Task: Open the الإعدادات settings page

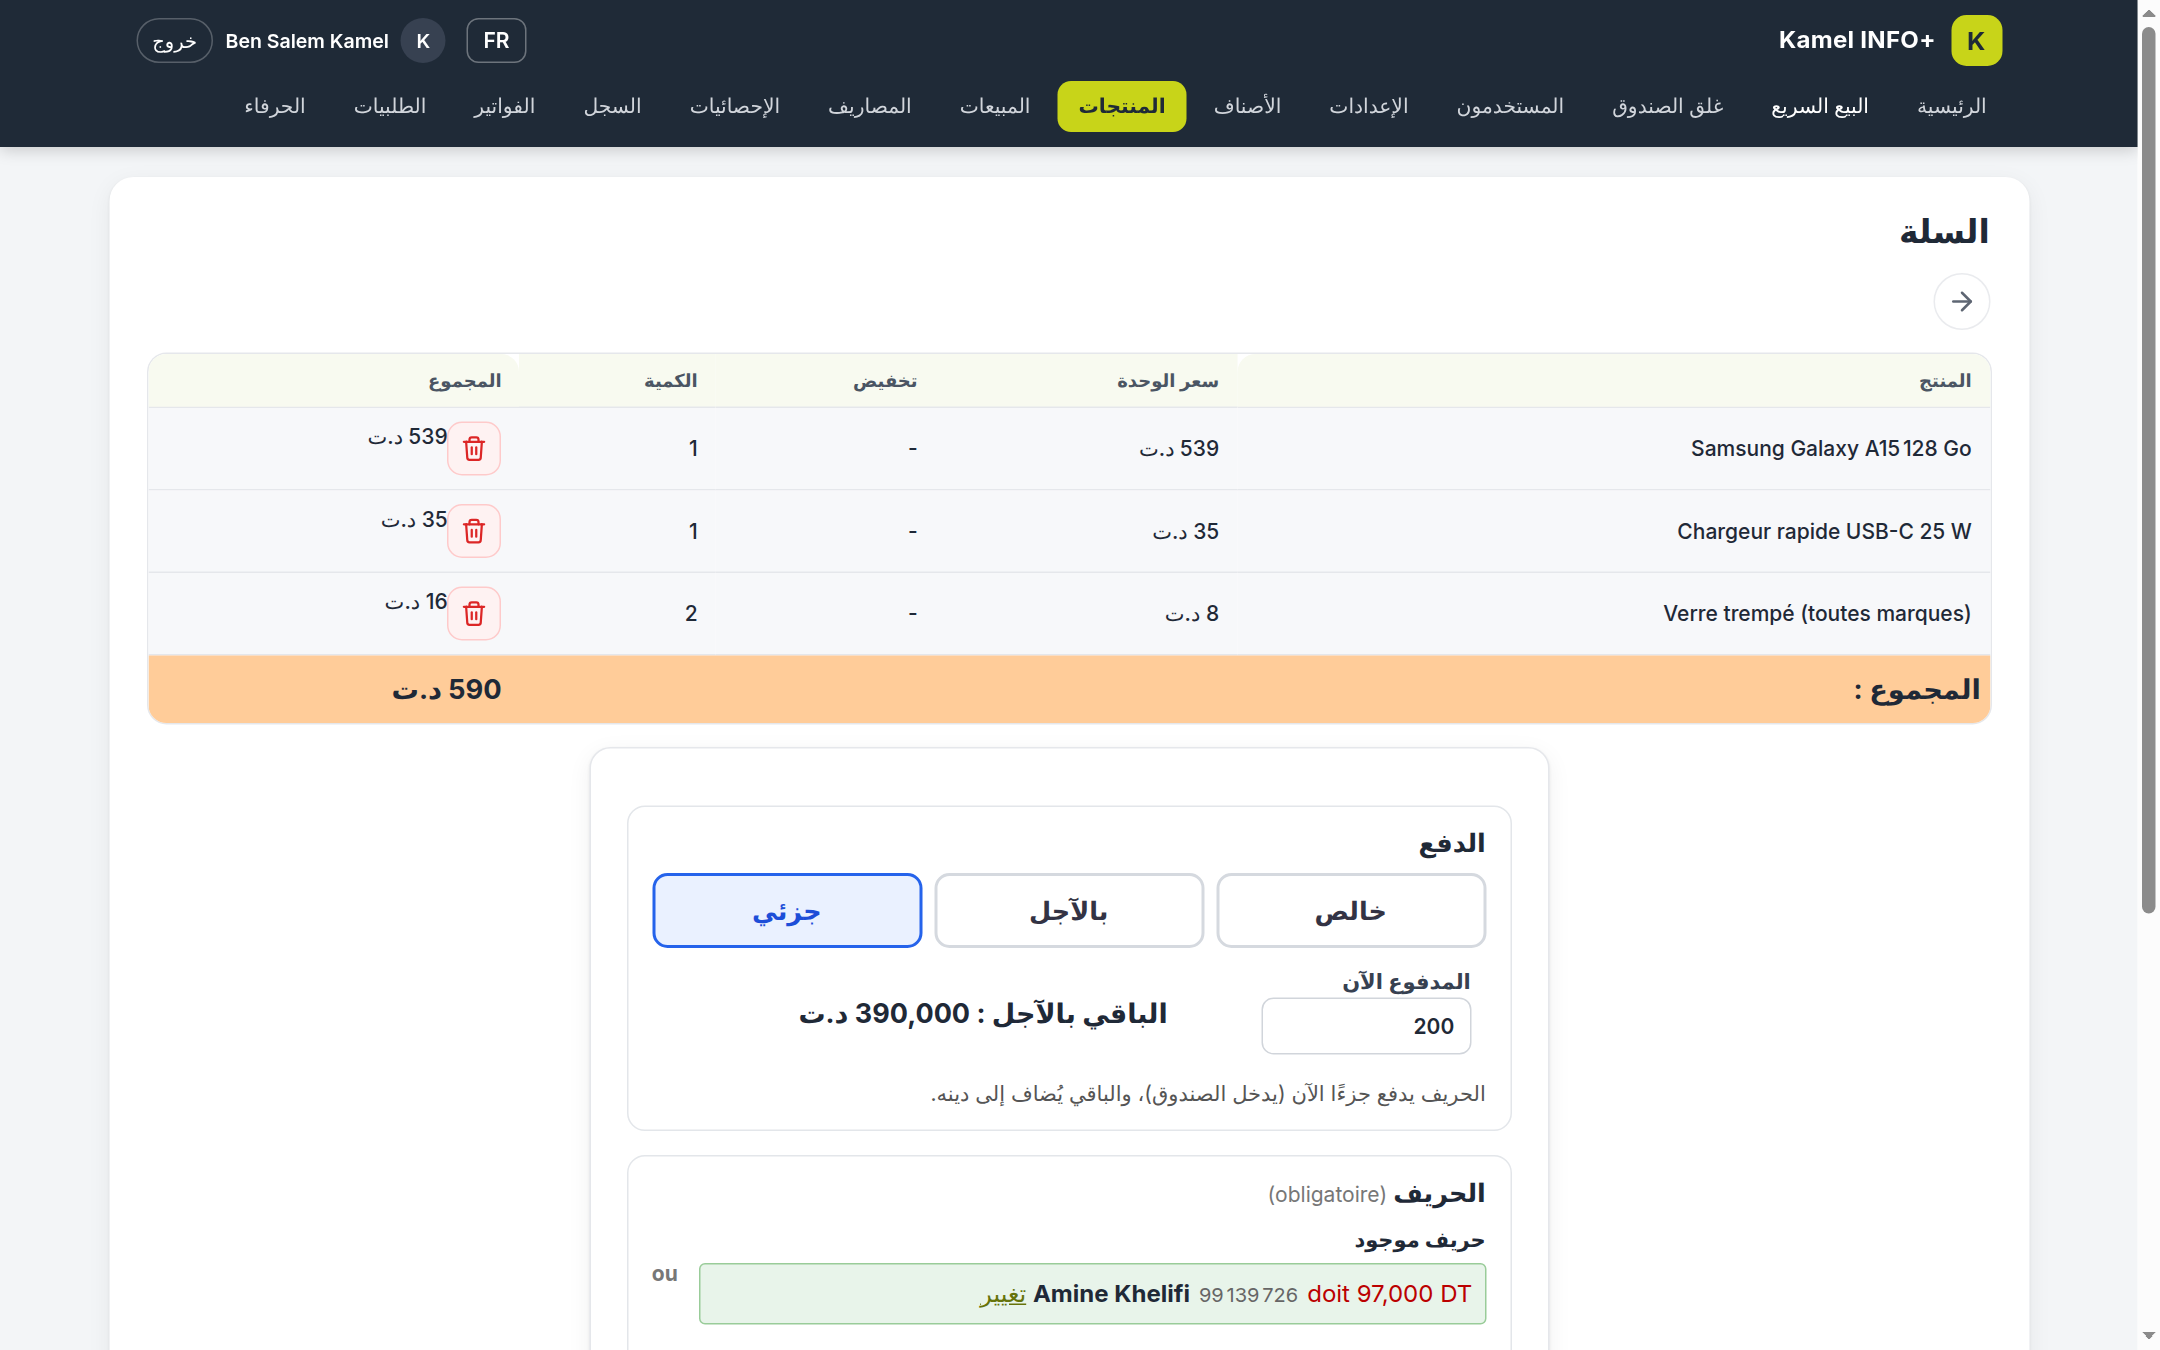Action: click(x=1368, y=106)
